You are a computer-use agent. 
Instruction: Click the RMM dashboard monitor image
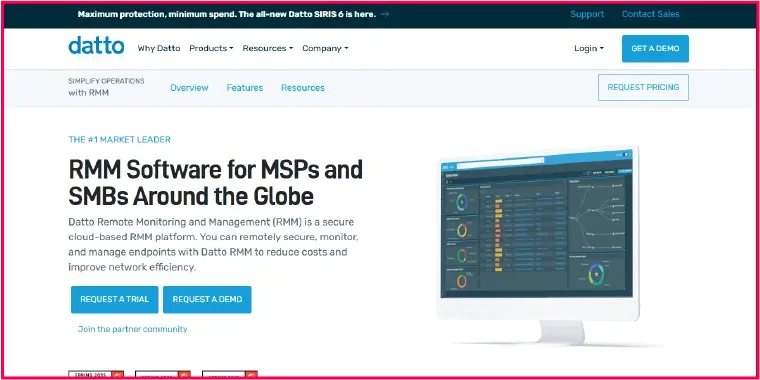(538, 245)
